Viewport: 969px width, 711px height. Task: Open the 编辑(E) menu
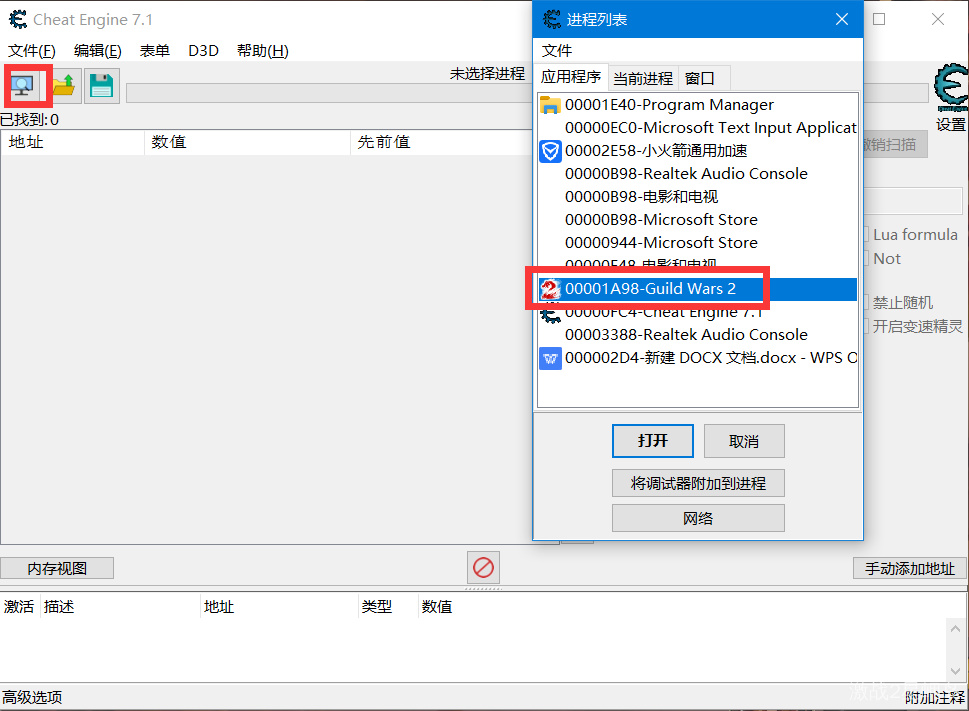pos(98,51)
